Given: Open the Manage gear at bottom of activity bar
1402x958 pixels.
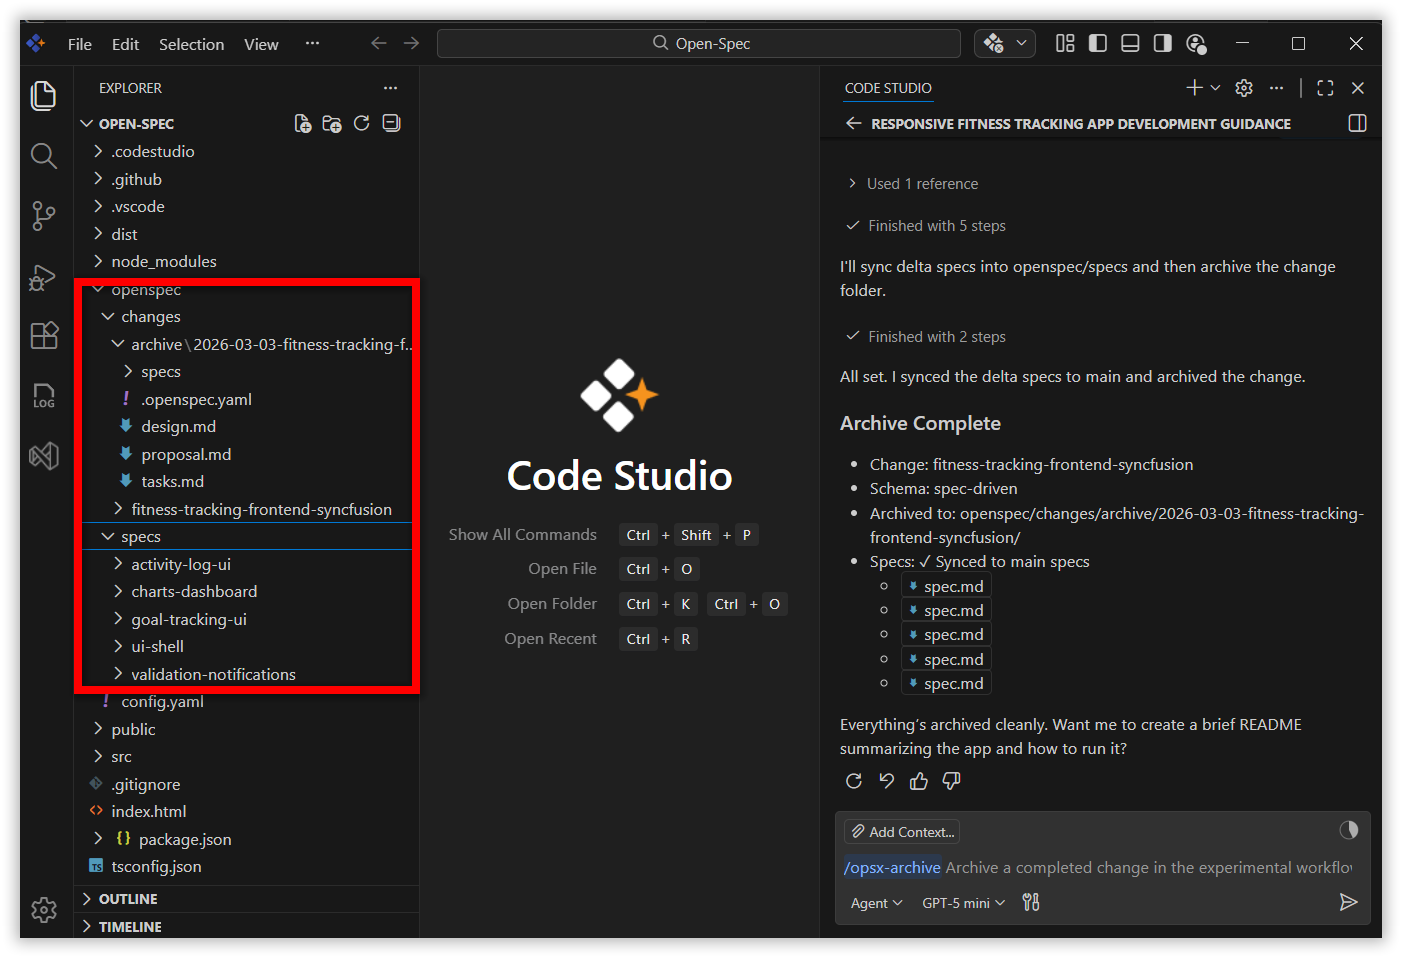Looking at the screenshot, I should click(44, 909).
